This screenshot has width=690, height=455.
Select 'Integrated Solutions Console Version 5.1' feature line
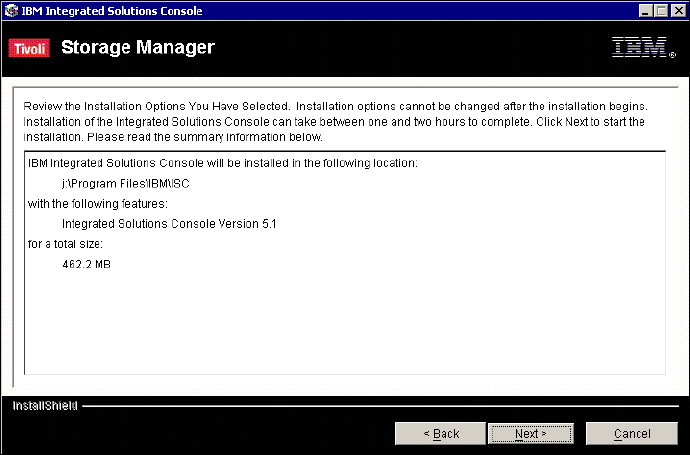(x=169, y=224)
